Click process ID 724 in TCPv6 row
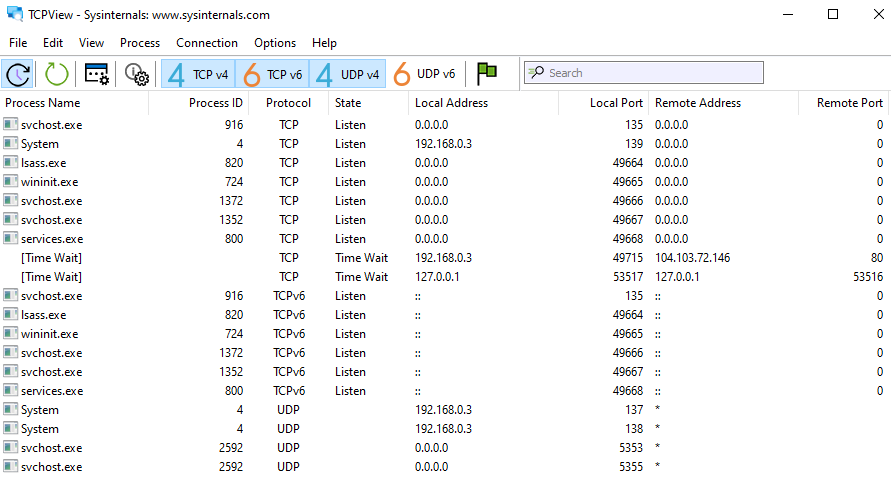Viewport: 891px width, 477px height. tap(234, 334)
